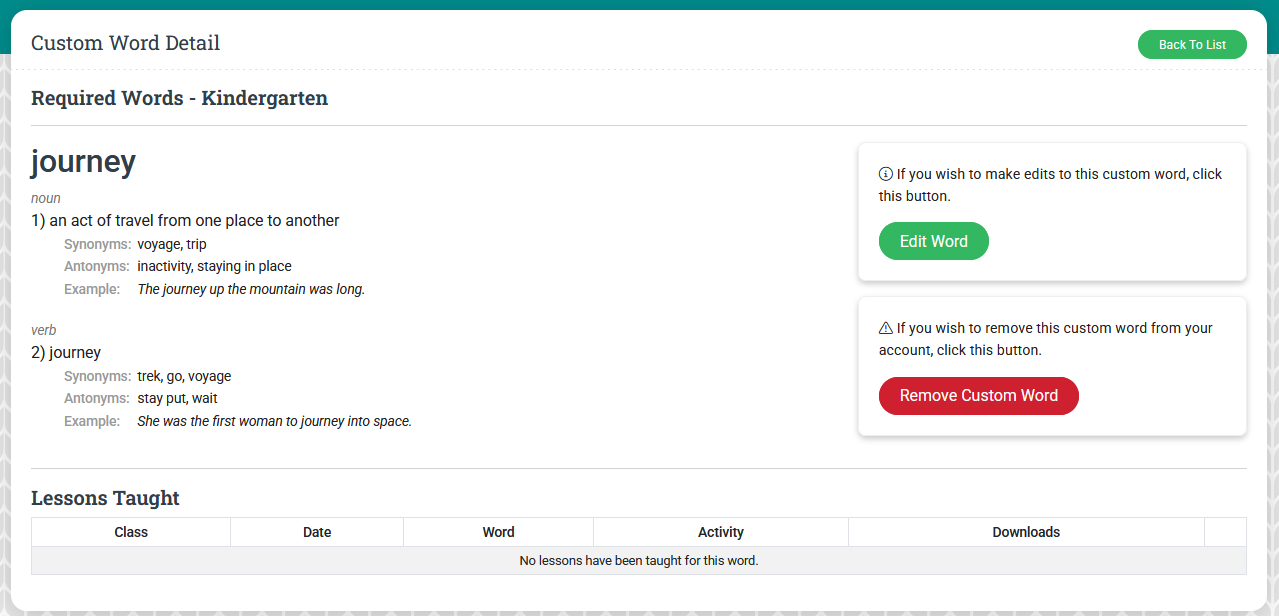Click the Lessons Taught section heading
The image size is (1279, 616).
[105, 498]
